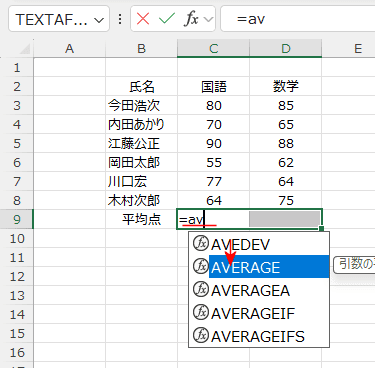This screenshot has height=368, width=375.
Task: Click the fill handle of cell selection
Action: coord(321,228)
